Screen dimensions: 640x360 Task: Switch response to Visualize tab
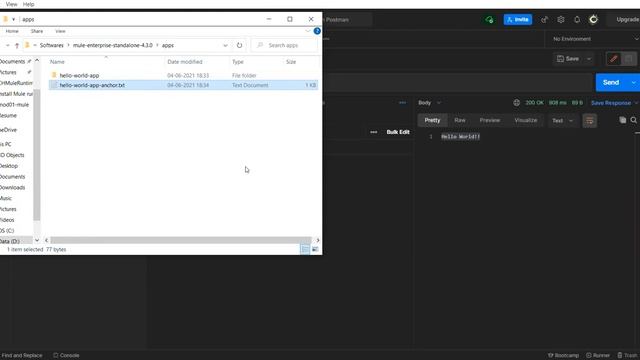[526, 120]
